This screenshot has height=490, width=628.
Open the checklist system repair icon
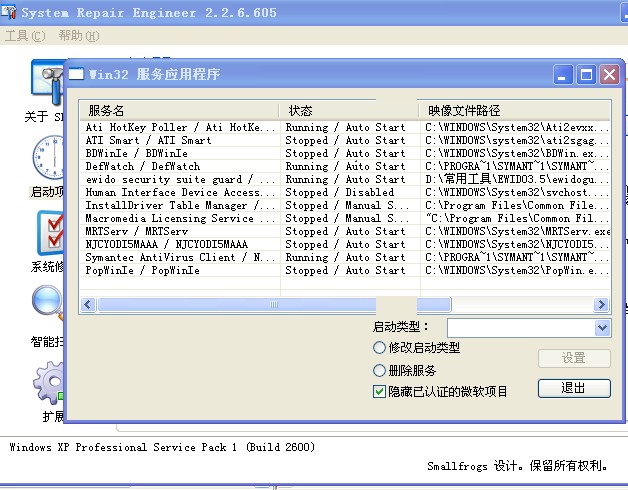click(50, 232)
